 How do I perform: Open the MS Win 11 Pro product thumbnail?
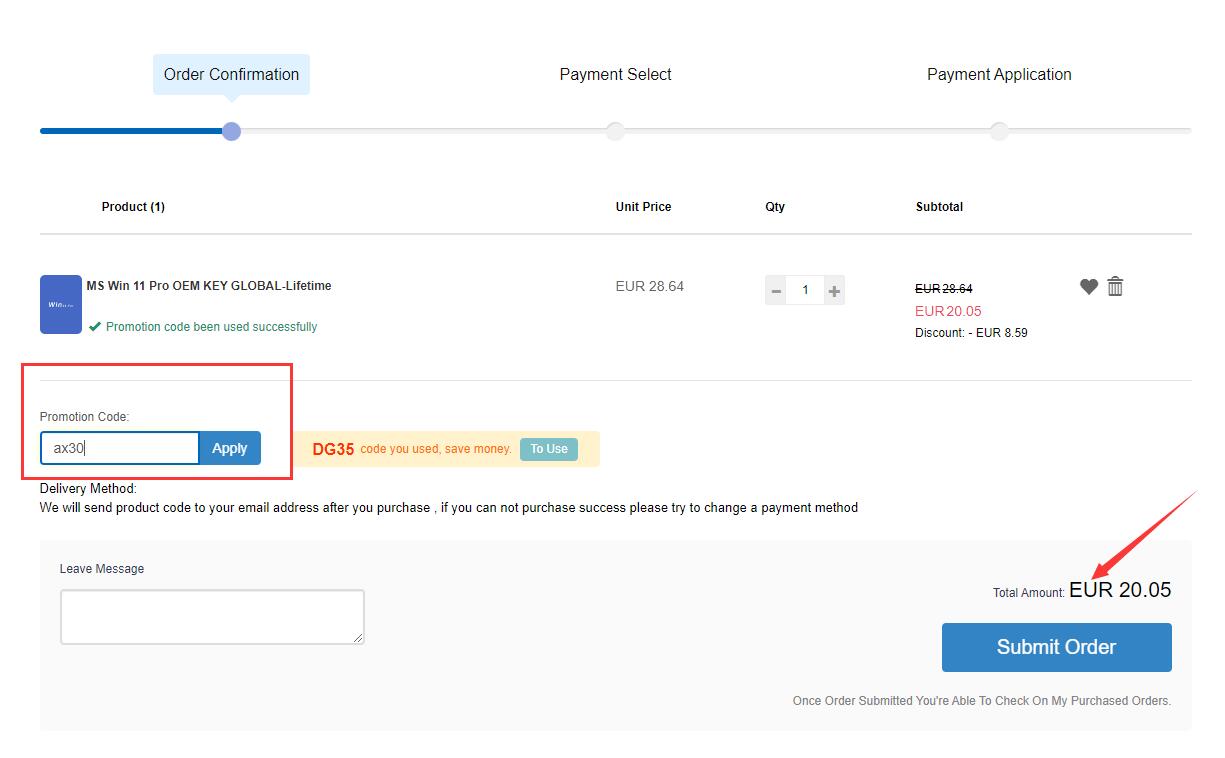point(61,305)
